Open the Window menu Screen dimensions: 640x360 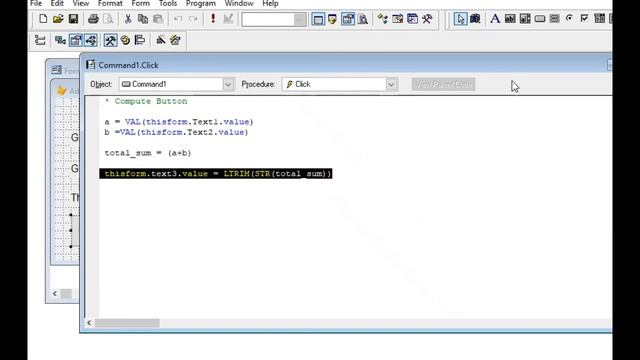(239, 4)
